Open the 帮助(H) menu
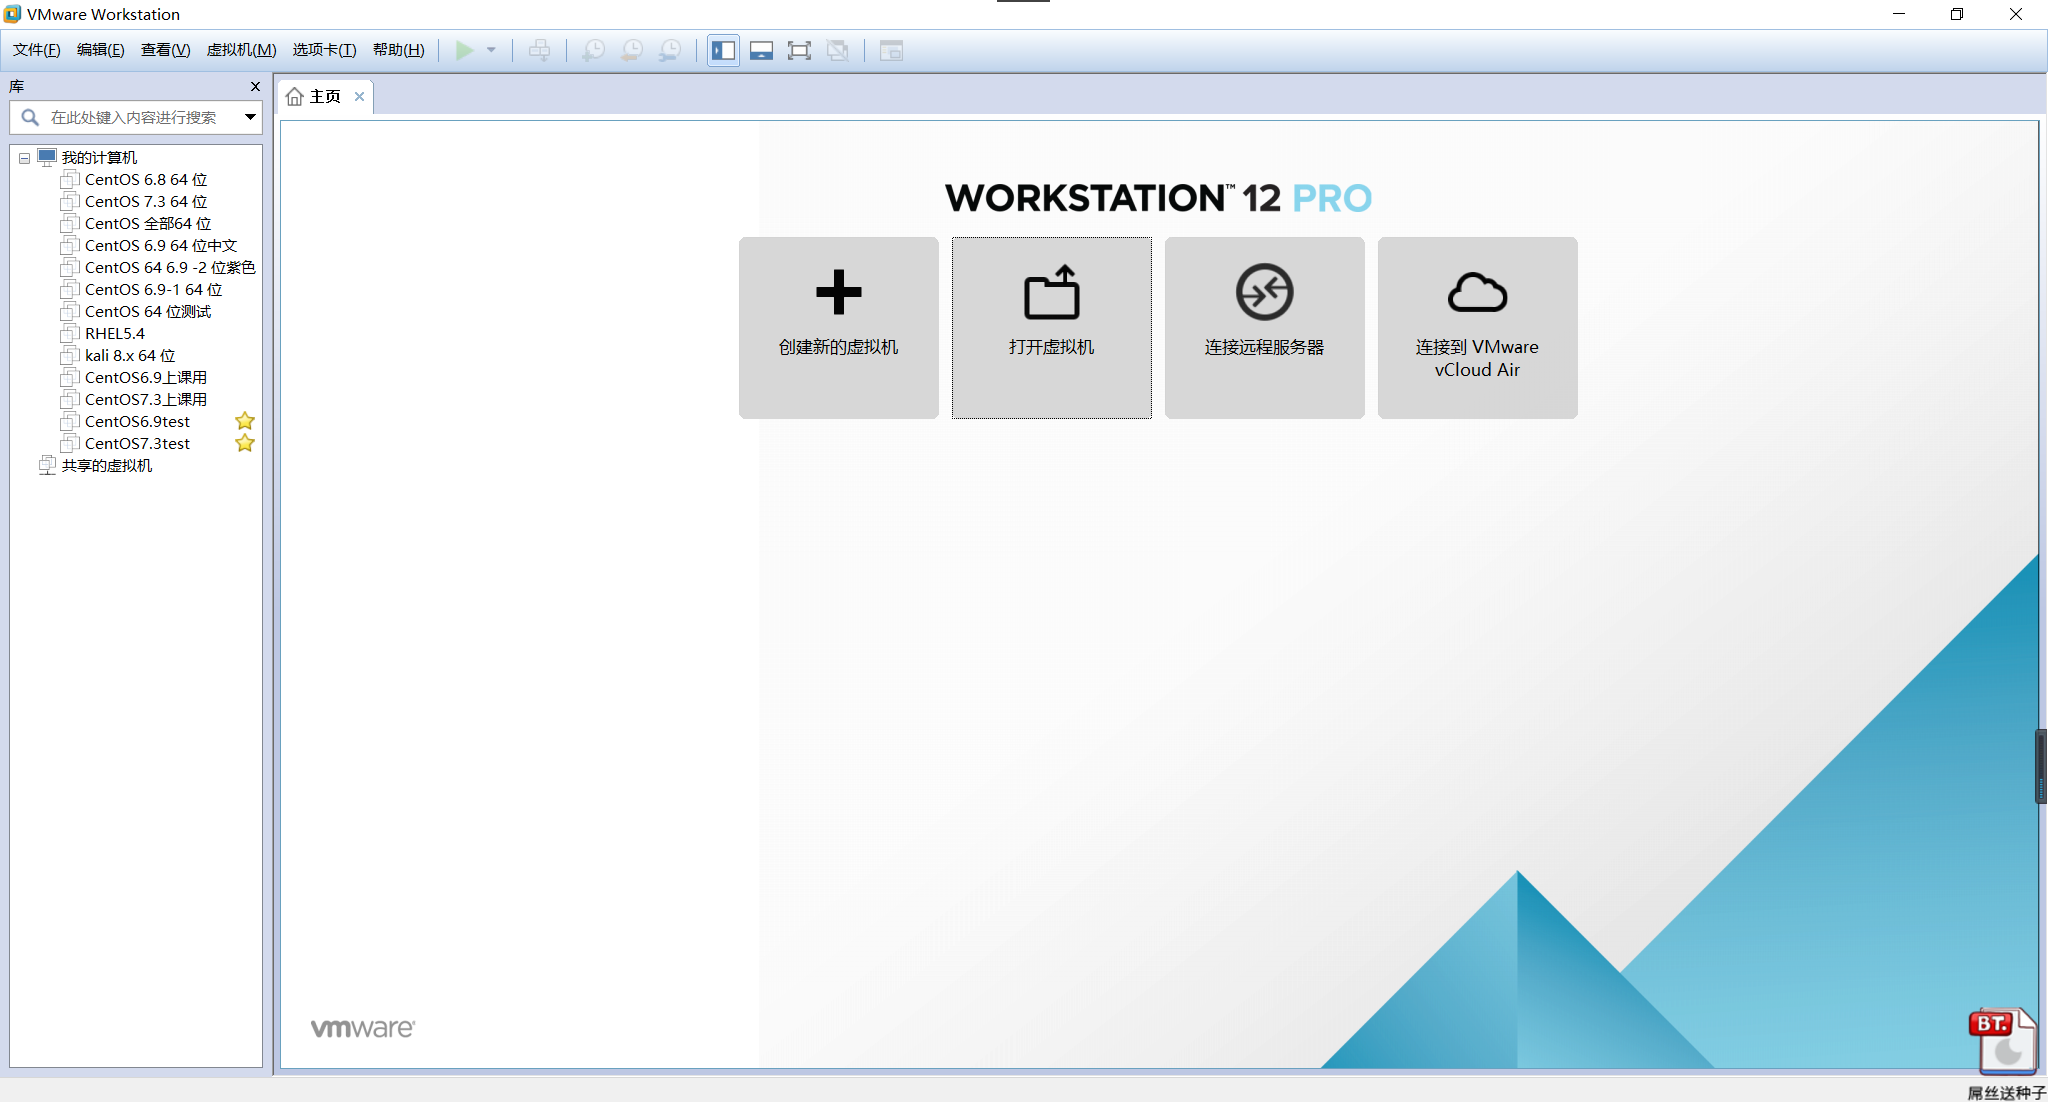2048x1102 pixels. pyautogui.click(x=399, y=50)
